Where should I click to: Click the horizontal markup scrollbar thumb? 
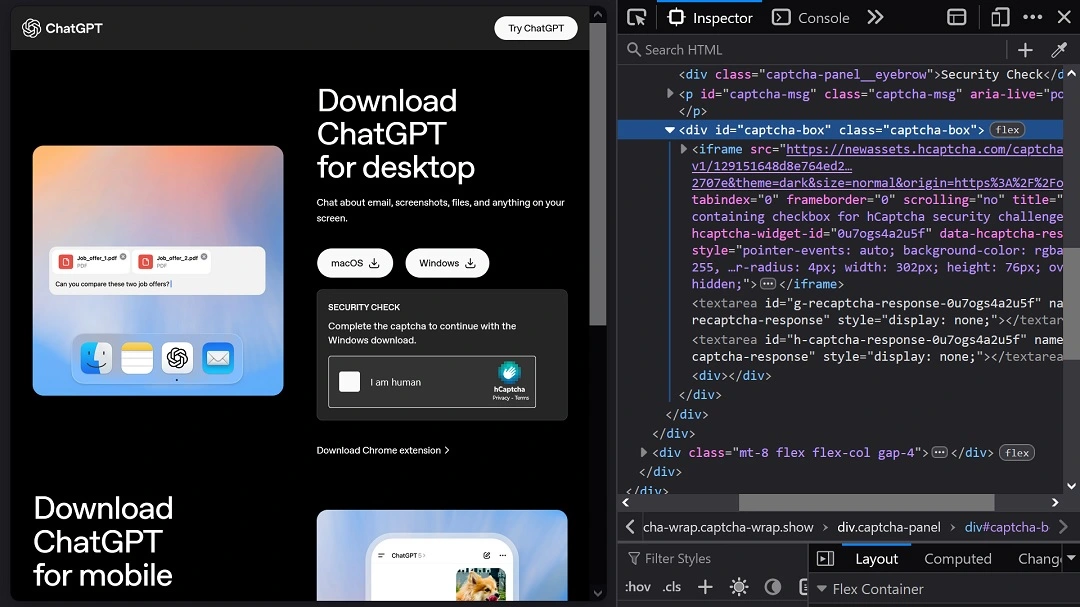[866, 502]
